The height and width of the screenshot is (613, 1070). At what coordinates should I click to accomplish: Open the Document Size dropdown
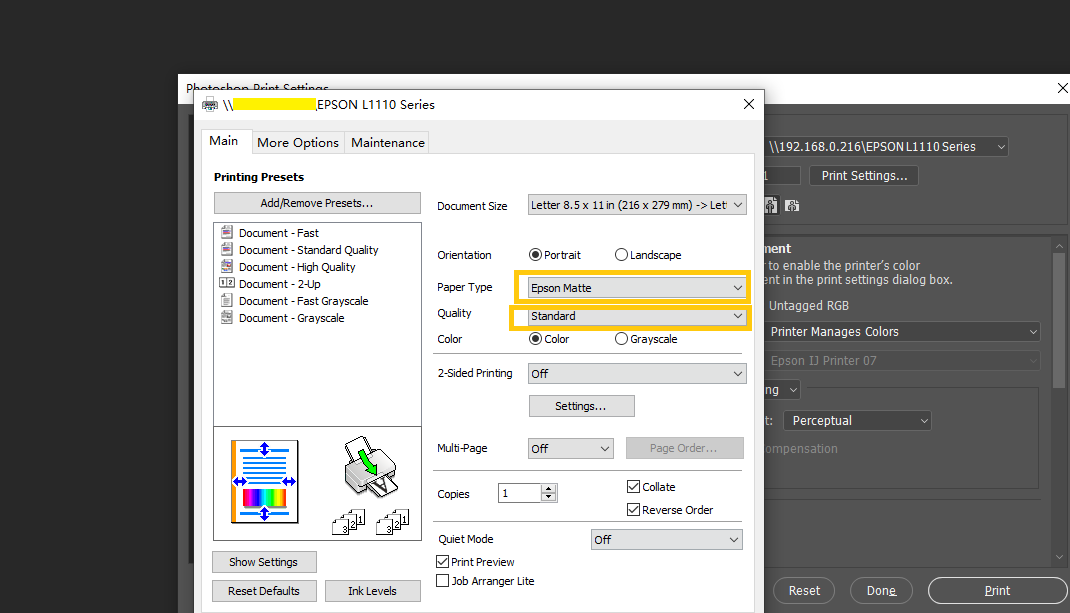point(637,205)
